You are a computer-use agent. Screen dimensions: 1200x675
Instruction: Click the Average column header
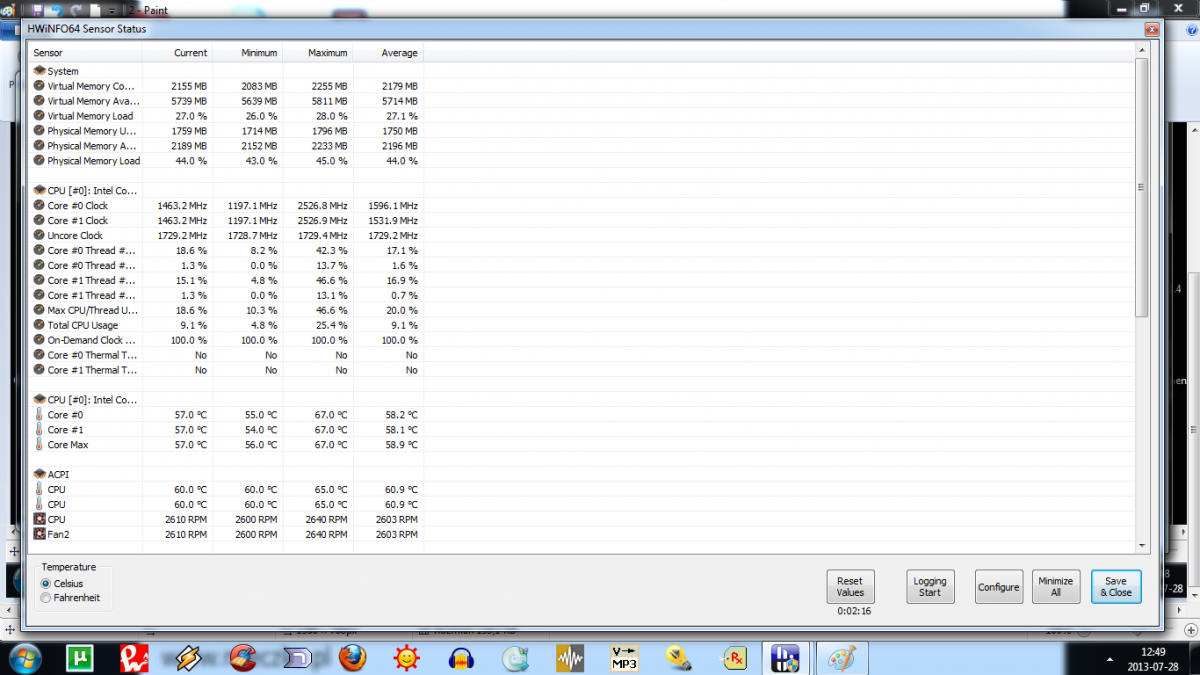pos(388,53)
